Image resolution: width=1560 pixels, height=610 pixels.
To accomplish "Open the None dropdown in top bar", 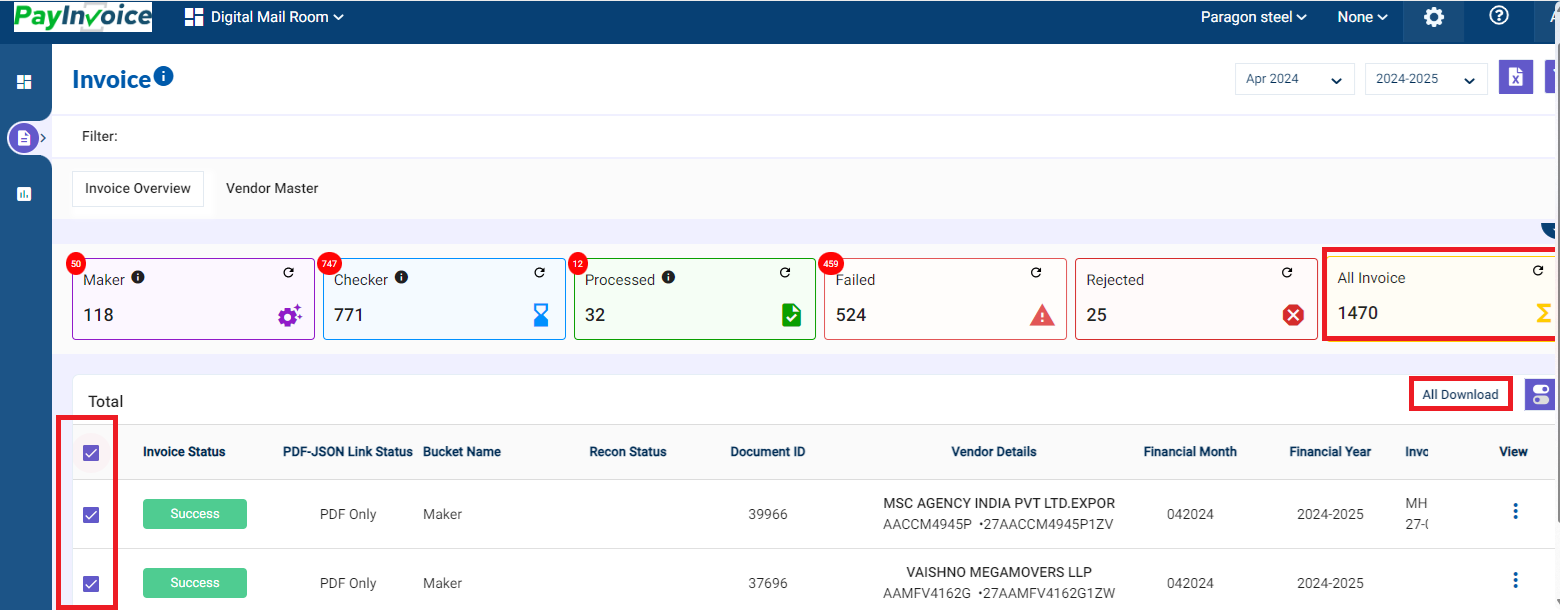I will pos(1363,17).
